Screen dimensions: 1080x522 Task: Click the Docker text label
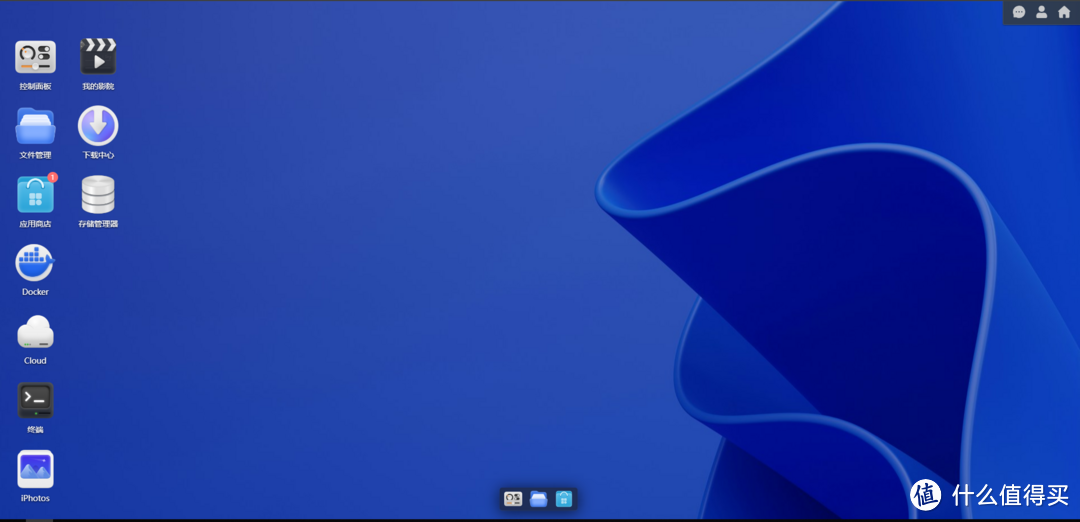pyautogui.click(x=35, y=292)
